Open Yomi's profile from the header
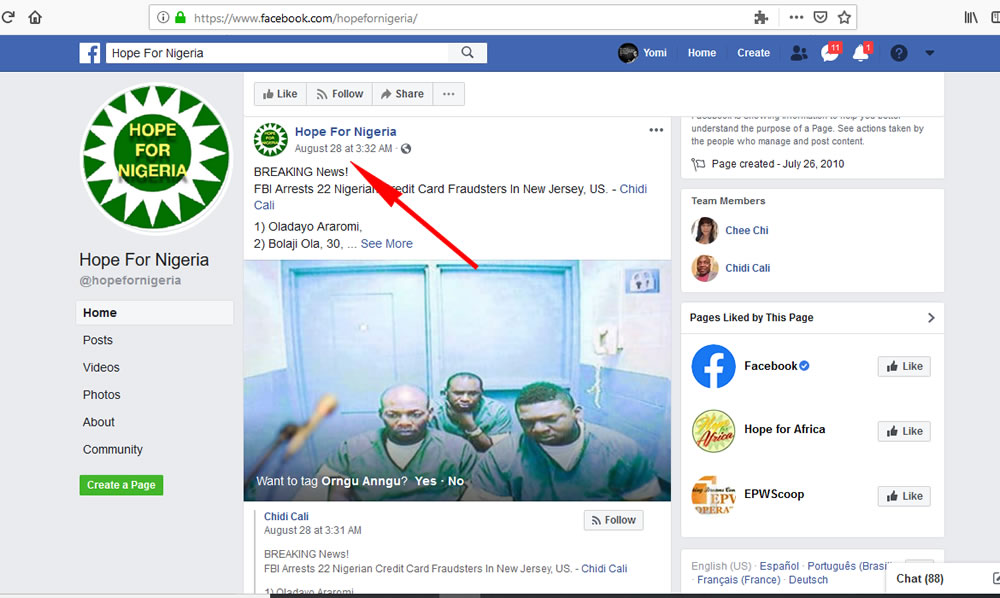This screenshot has width=1000, height=598. tap(642, 53)
